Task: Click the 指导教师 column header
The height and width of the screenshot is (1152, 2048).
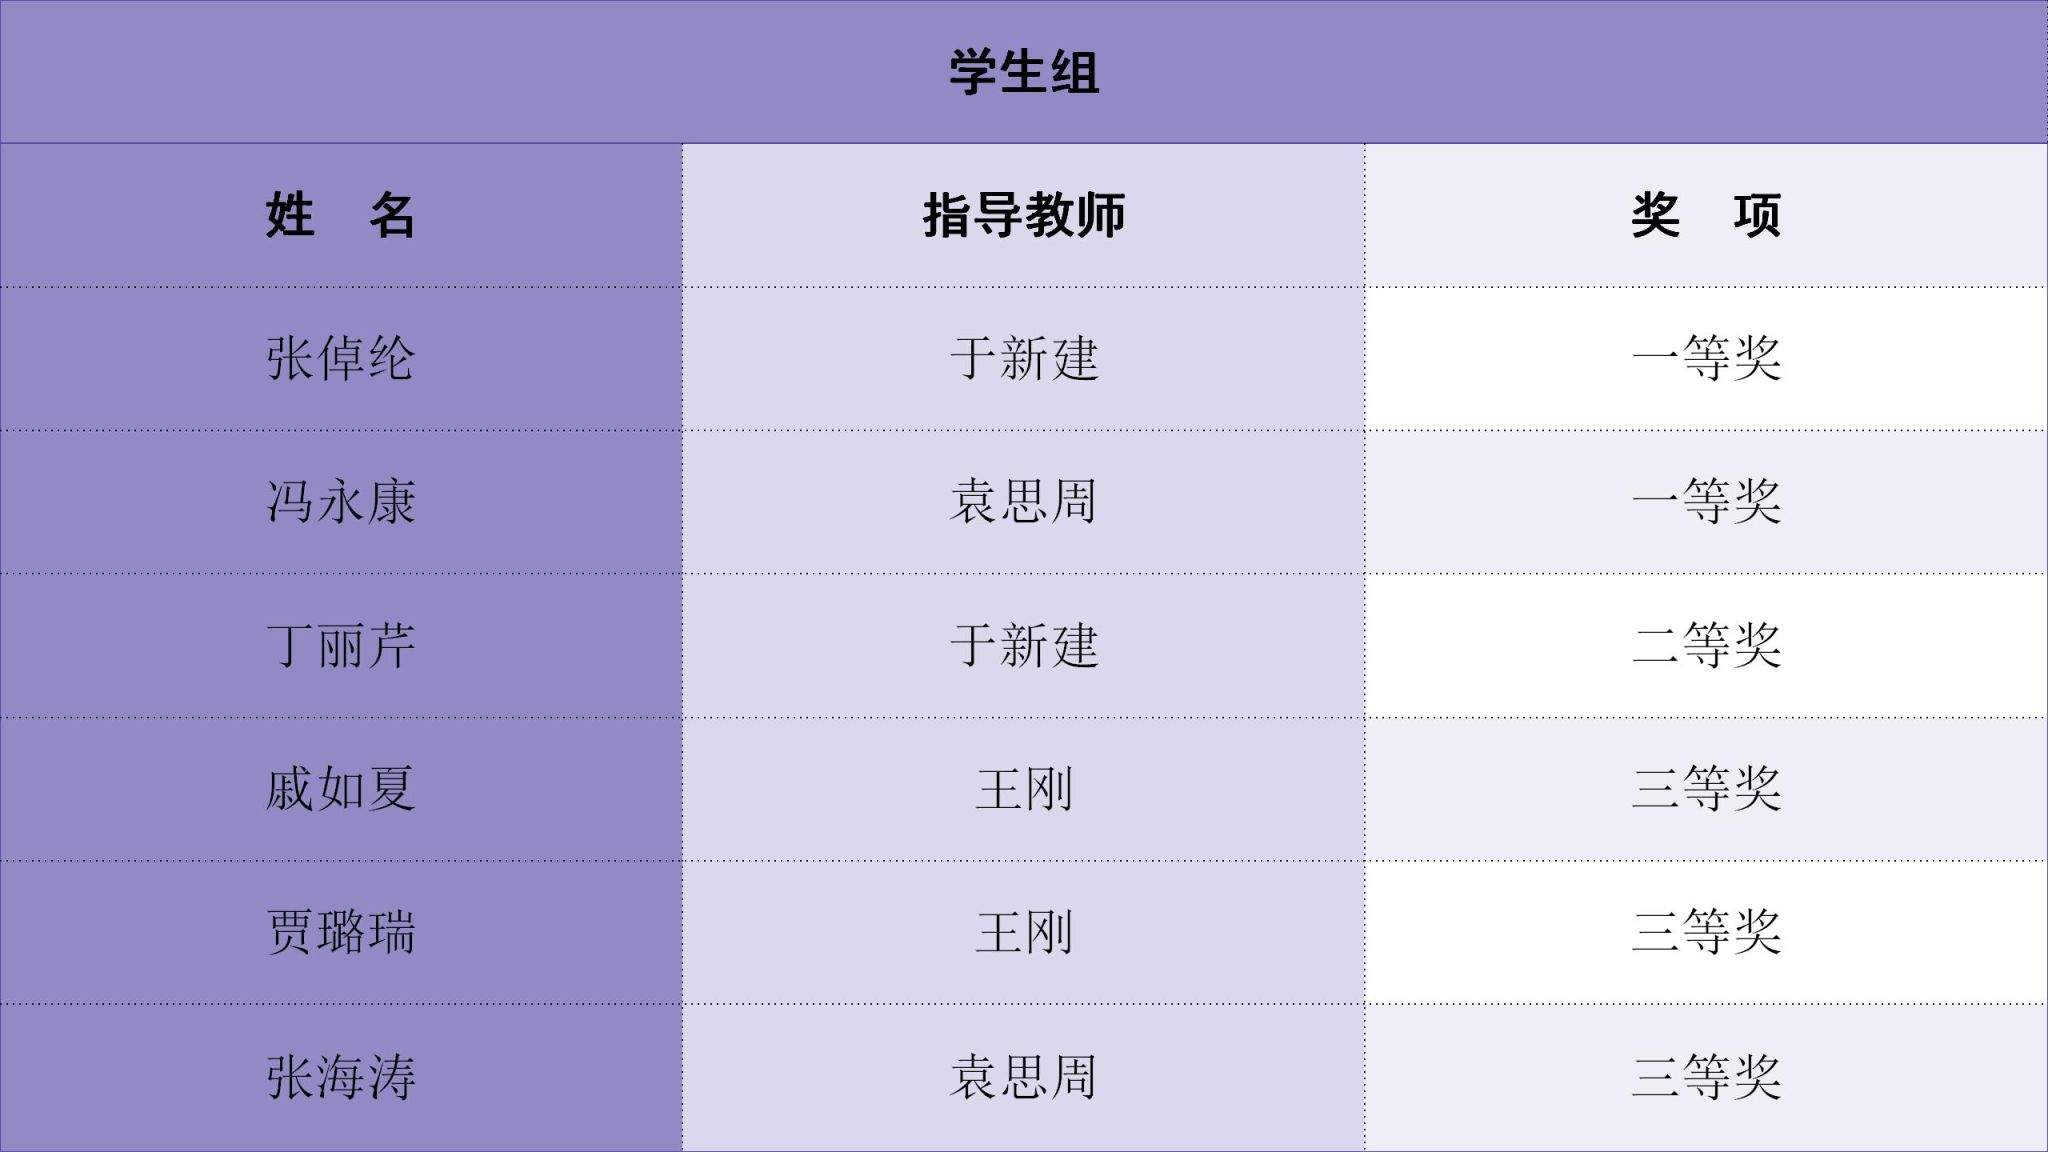Action: click(1024, 215)
